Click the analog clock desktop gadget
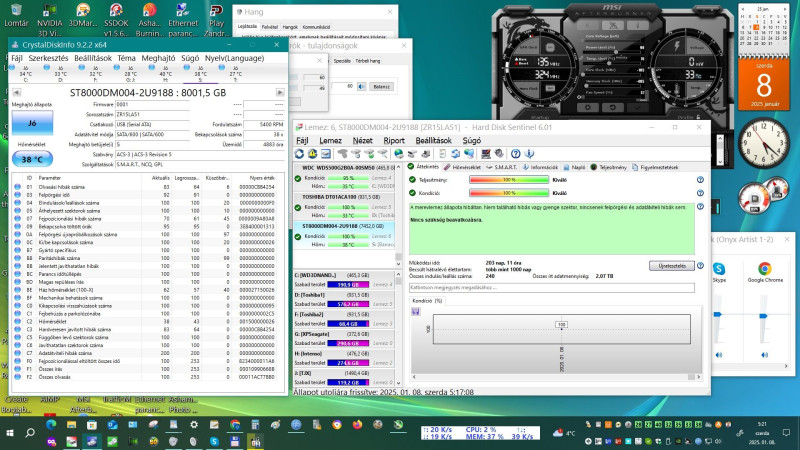800x450 pixels. pyautogui.click(x=763, y=143)
